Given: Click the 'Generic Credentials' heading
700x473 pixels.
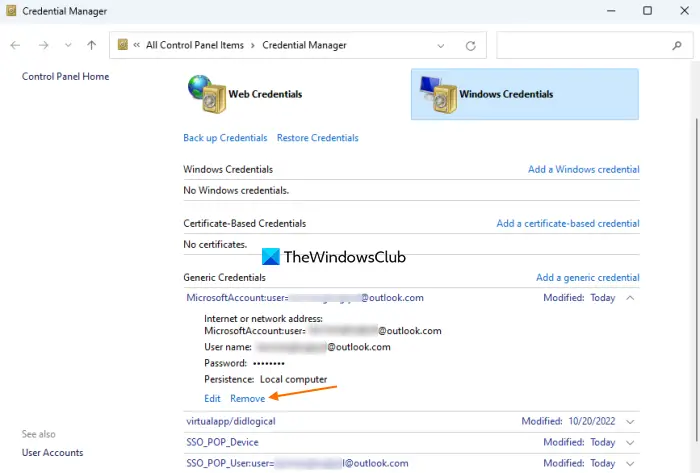Looking at the screenshot, I should tap(224, 278).
